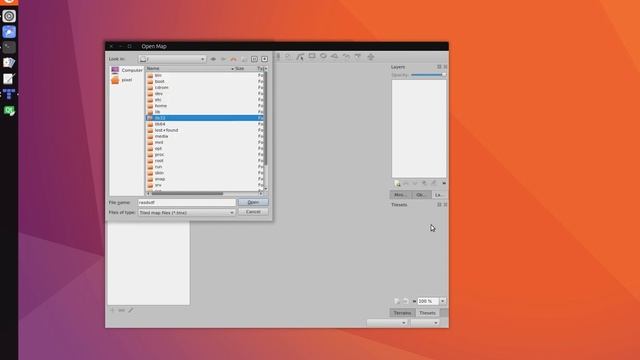Select Edit Polygons tool in Tiled toolbar
The width and height of the screenshot is (640, 360).
pos(300,57)
